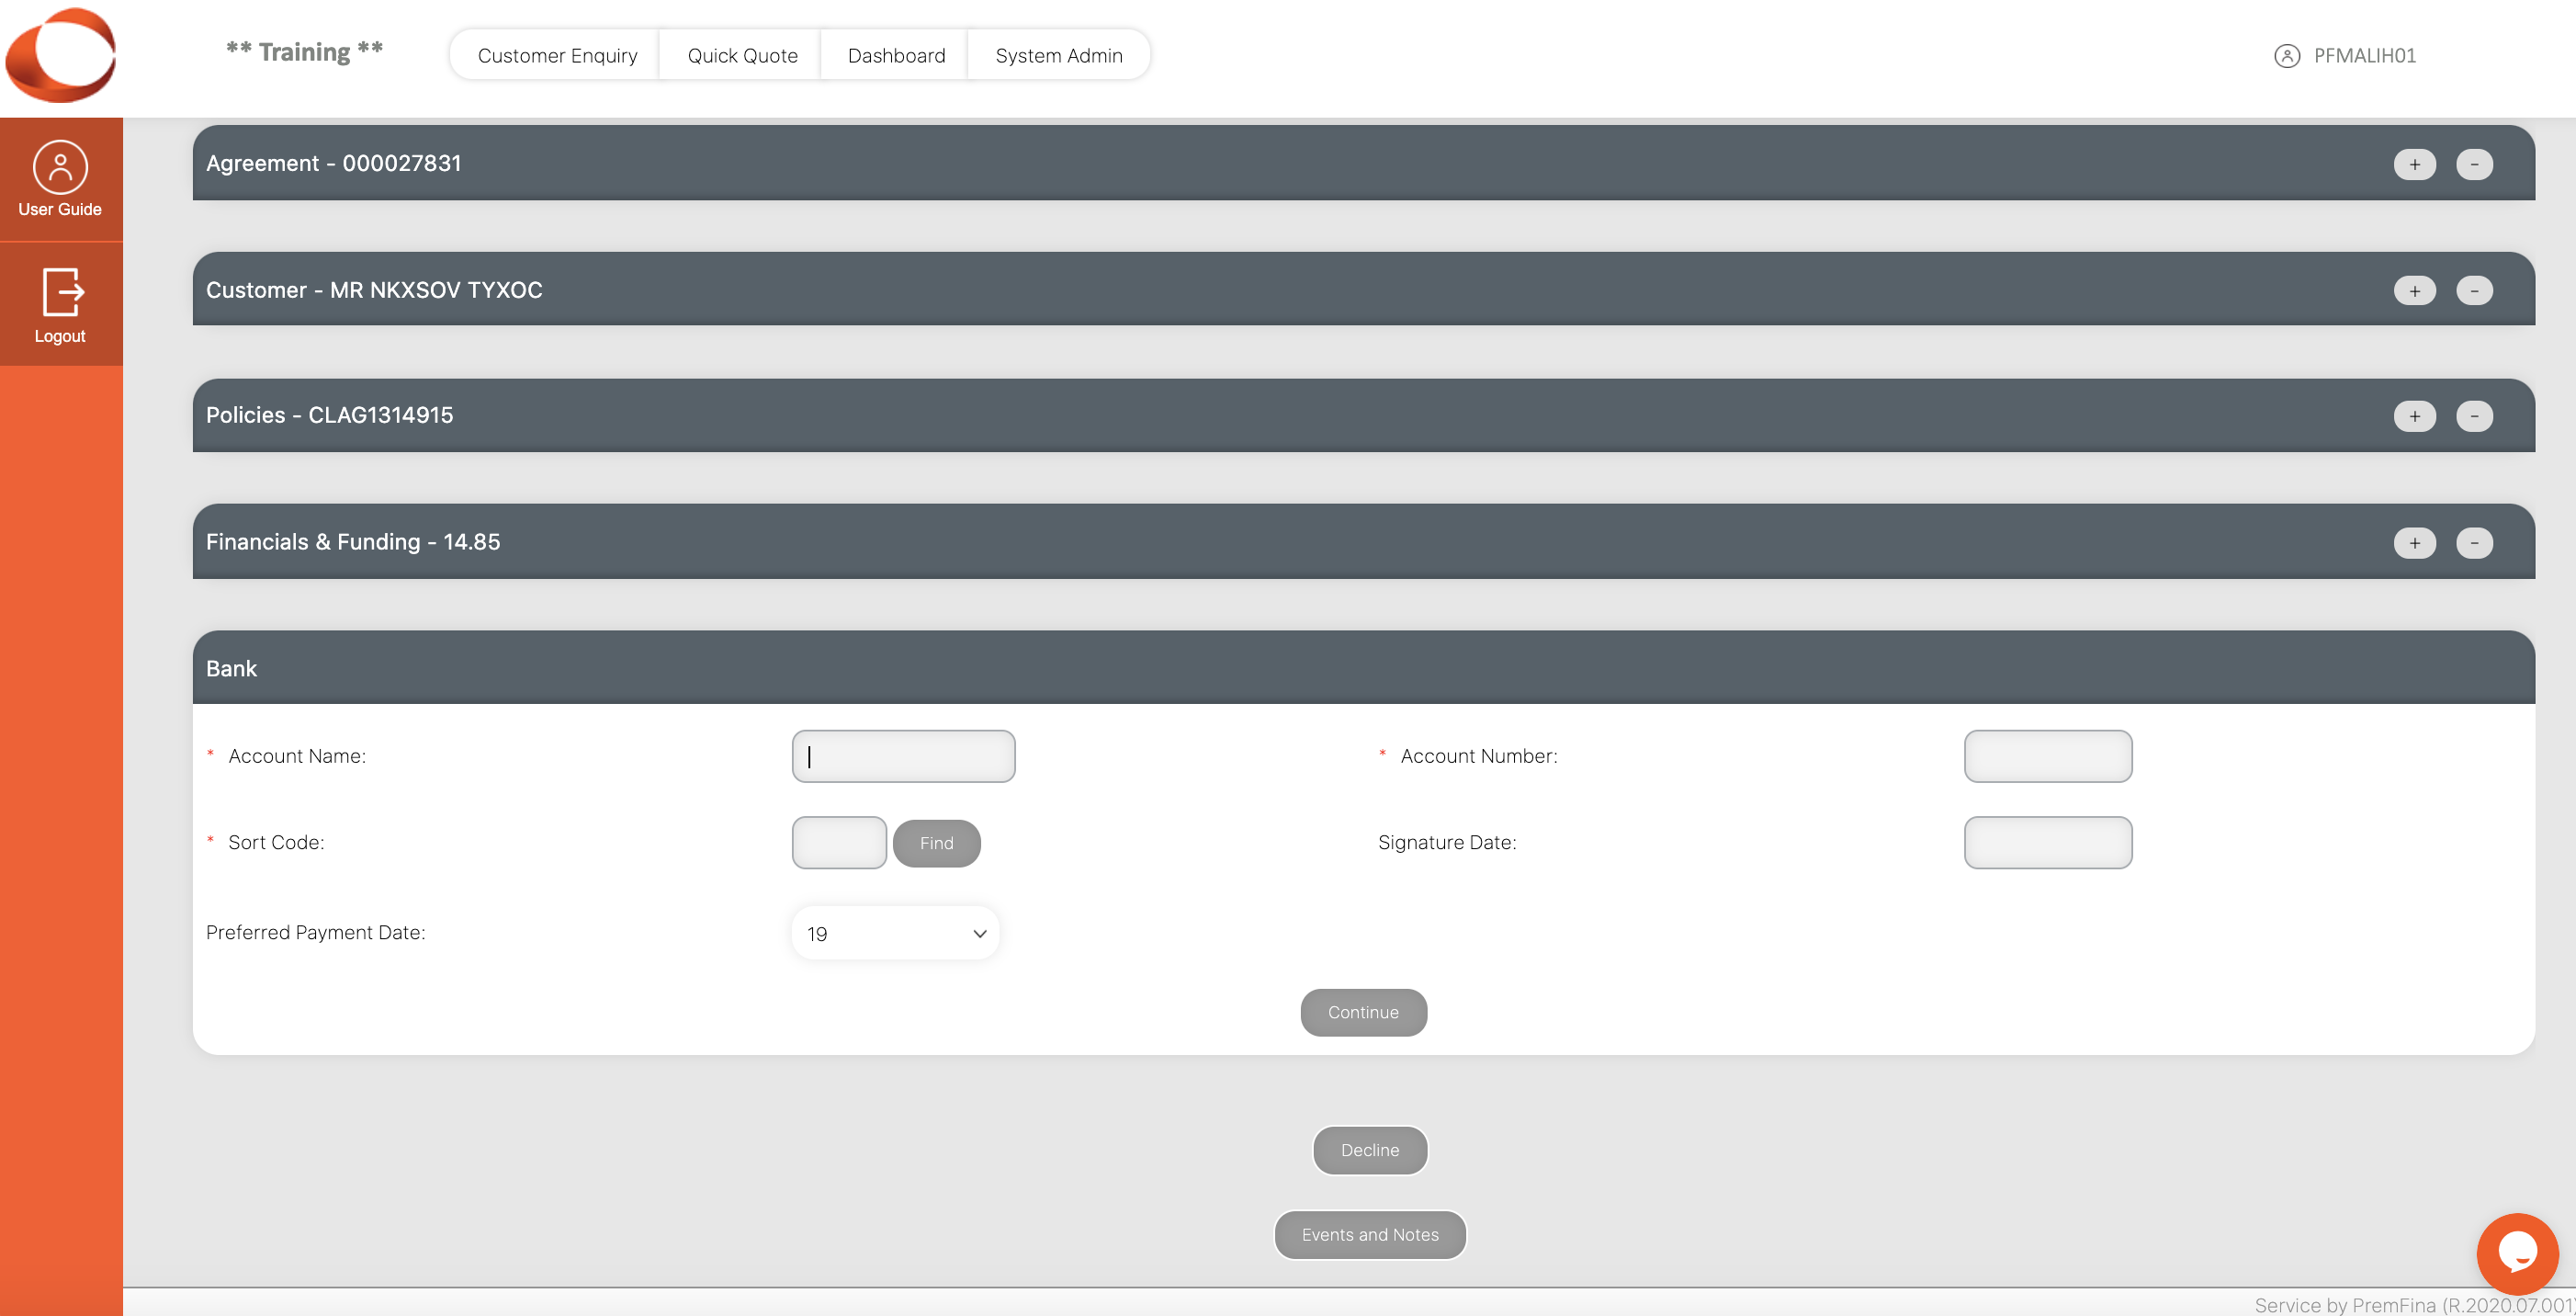Viewport: 2576px width, 1316px height.
Task: Click the expand icon on Agreement panel
Action: pyautogui.click(x=2415, y=163)
